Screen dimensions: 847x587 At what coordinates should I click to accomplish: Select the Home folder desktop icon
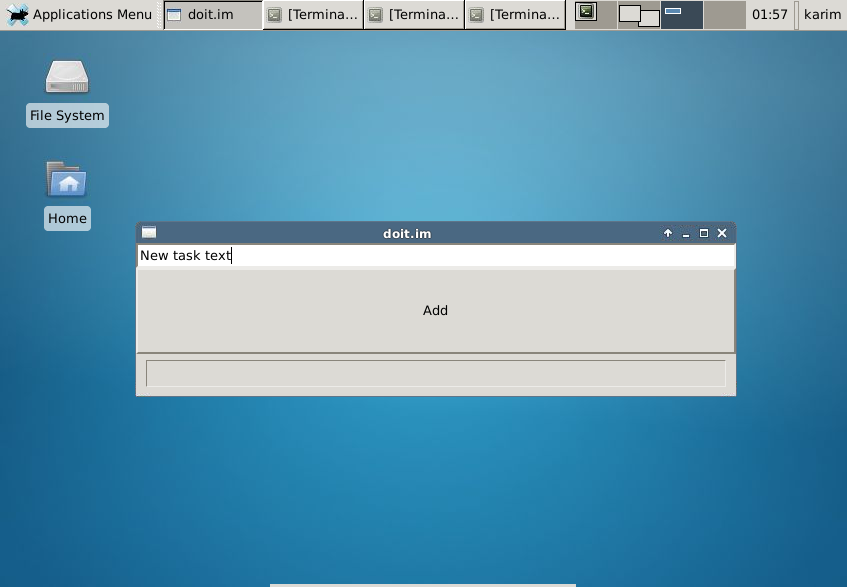click(67, 195)
